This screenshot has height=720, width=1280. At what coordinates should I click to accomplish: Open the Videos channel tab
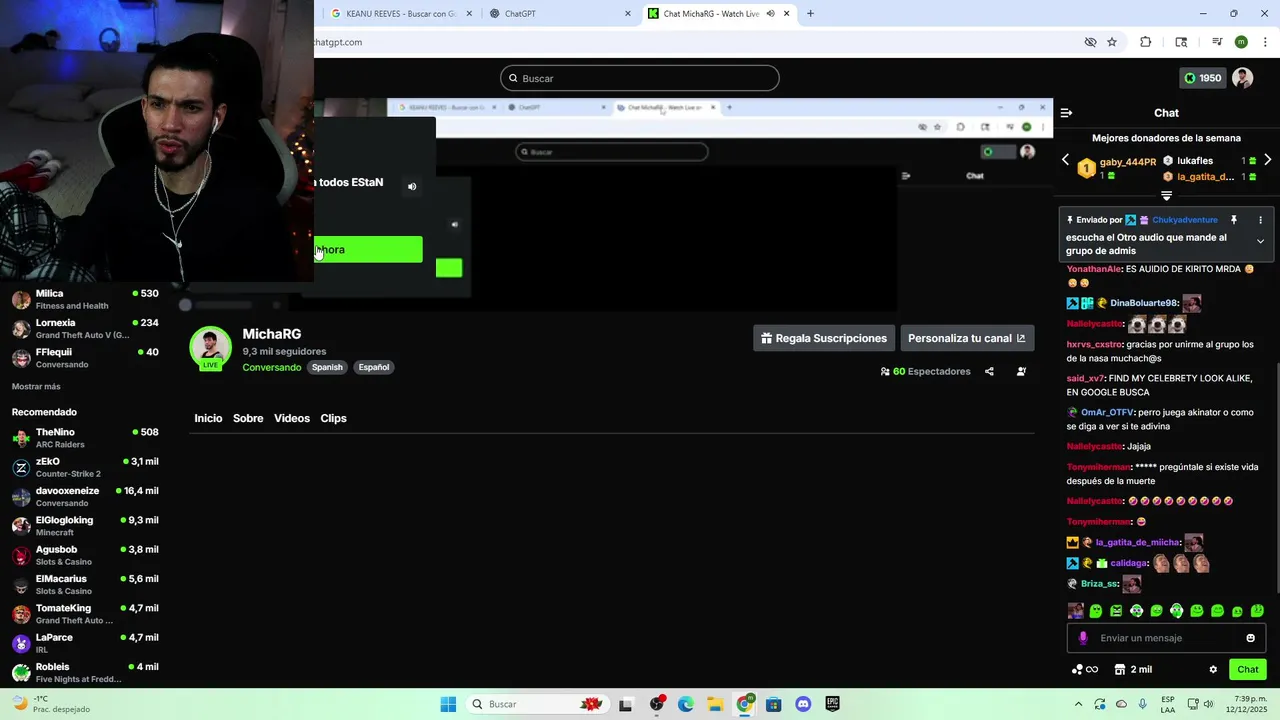point(292,418)
